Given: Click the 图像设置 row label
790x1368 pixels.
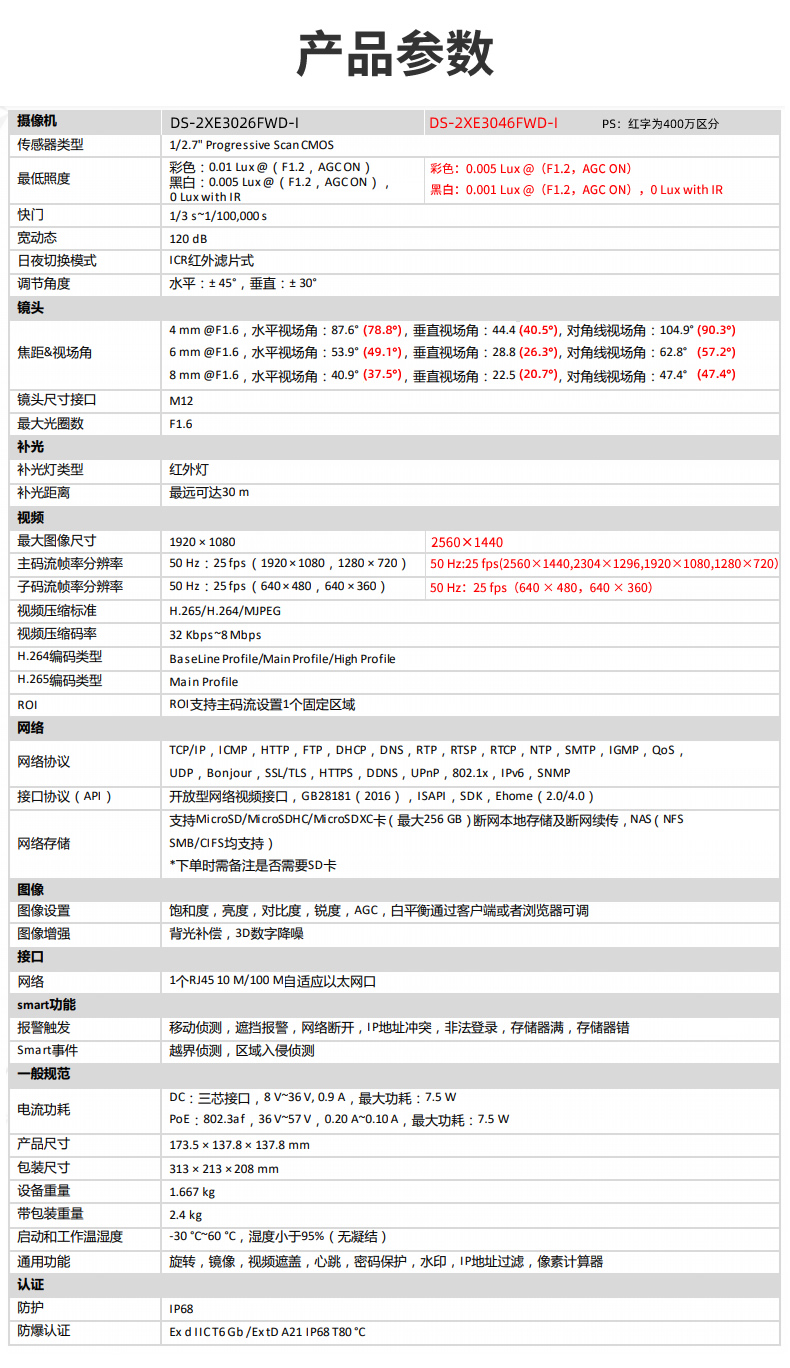Looking at the screenshot, I should pos(44,911).
